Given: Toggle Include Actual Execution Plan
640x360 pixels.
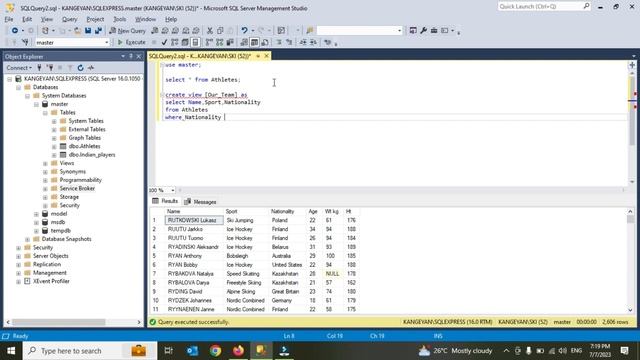Looking at the screenshot, I should [209, 42].
